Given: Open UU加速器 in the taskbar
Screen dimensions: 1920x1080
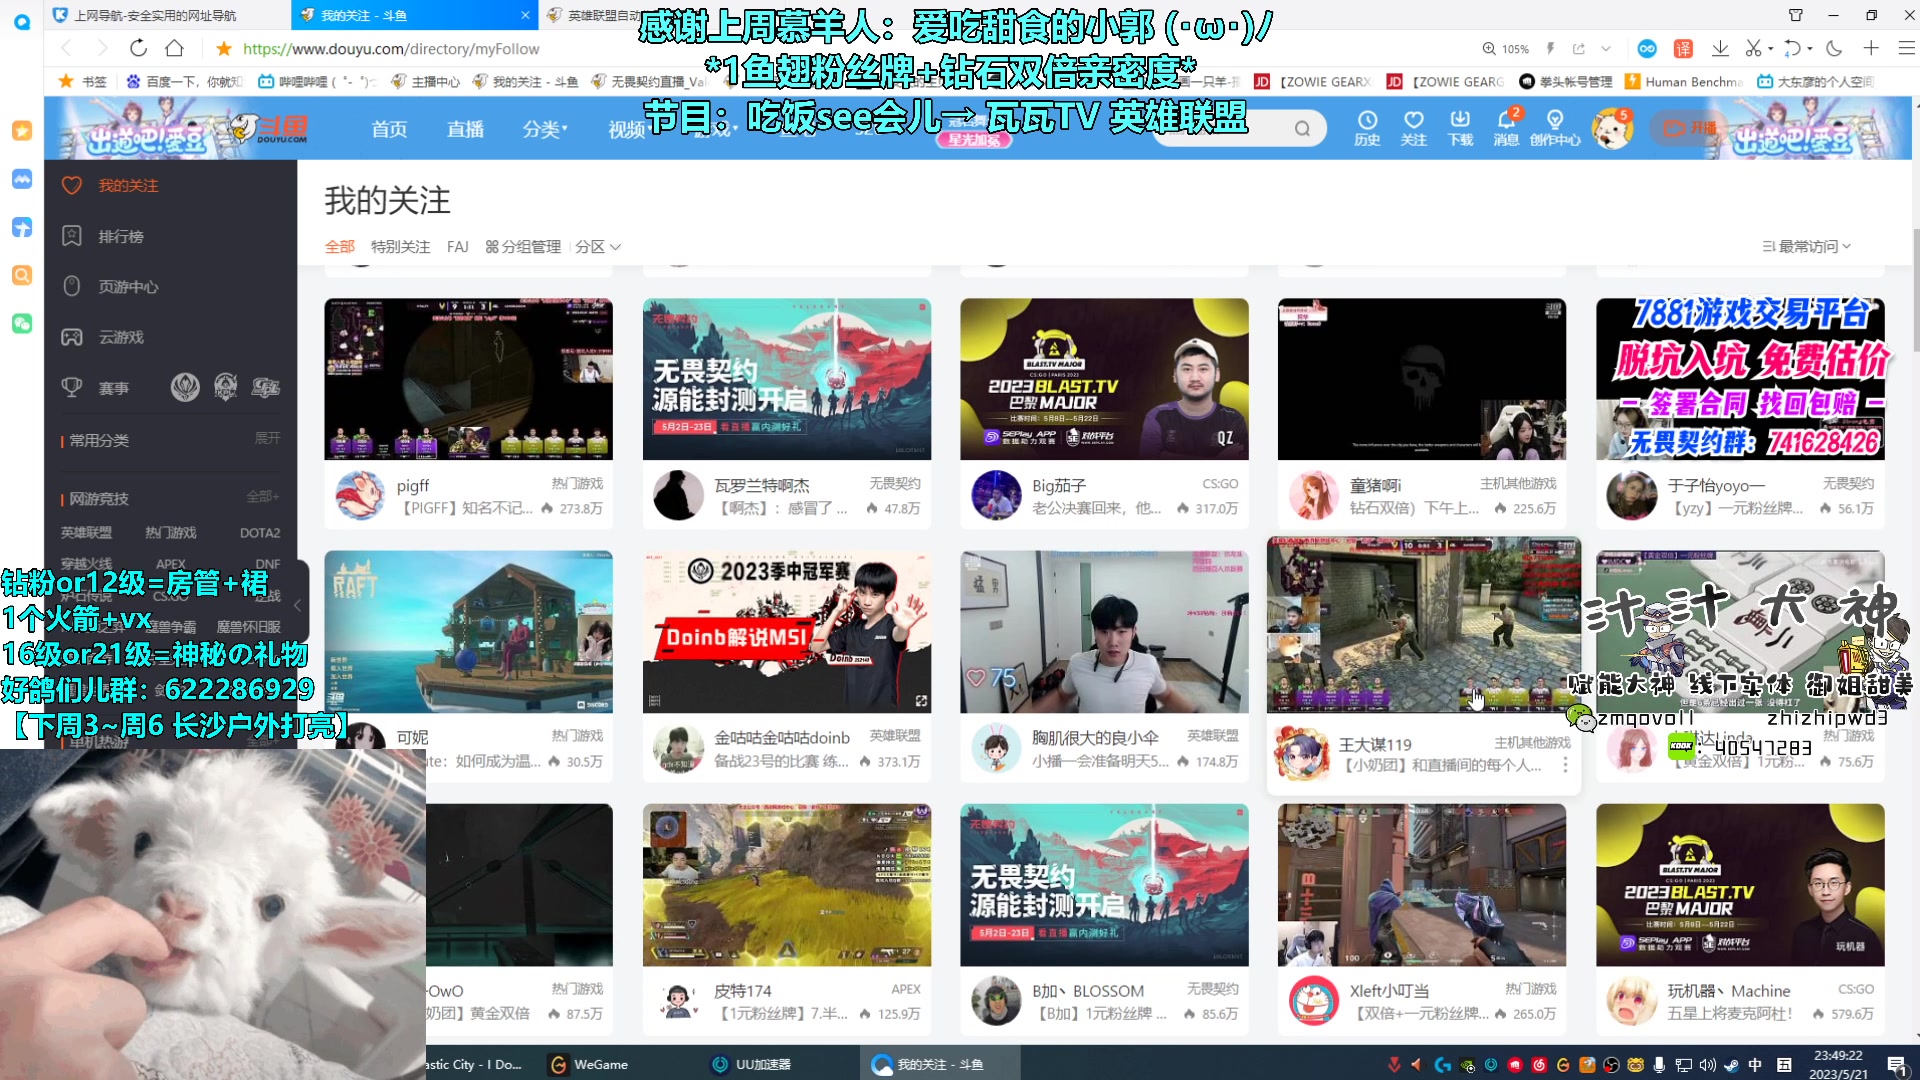Looking at the screenshot, I should (752, 1064).
